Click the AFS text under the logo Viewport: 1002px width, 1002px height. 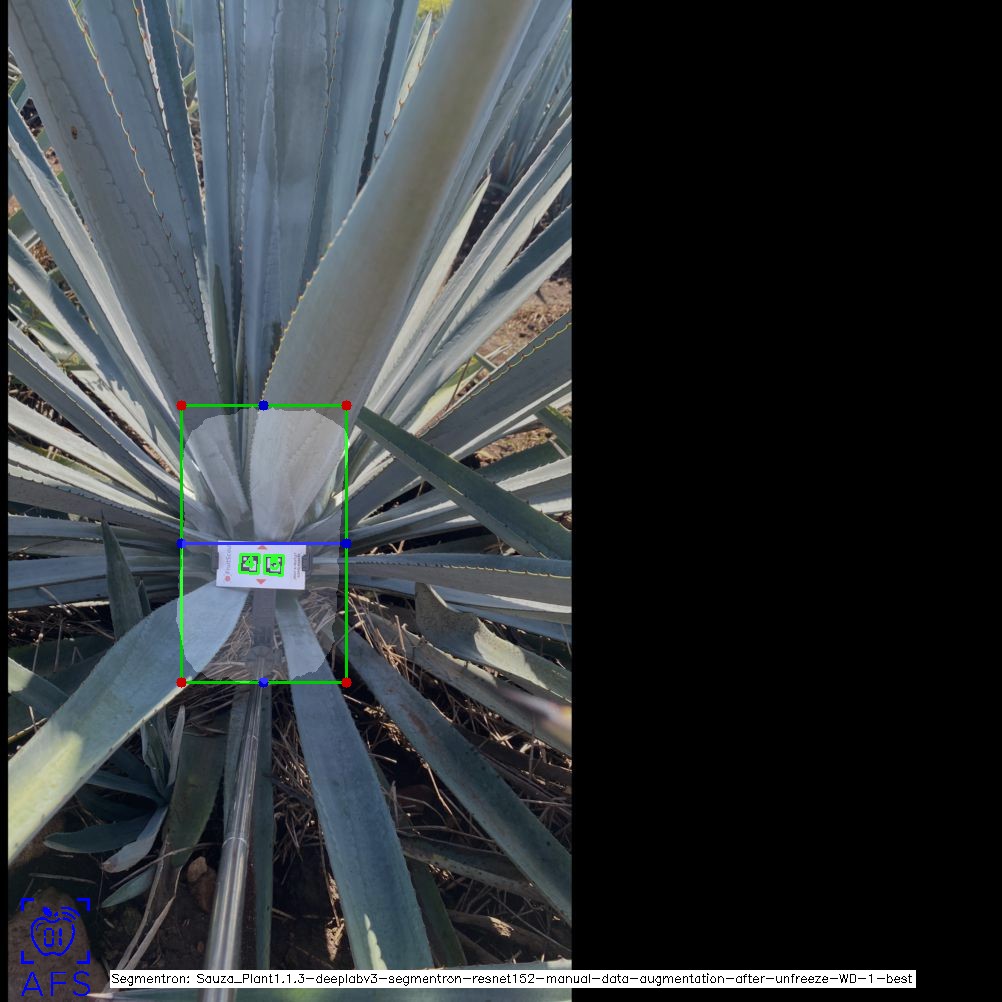pos(55,983)
